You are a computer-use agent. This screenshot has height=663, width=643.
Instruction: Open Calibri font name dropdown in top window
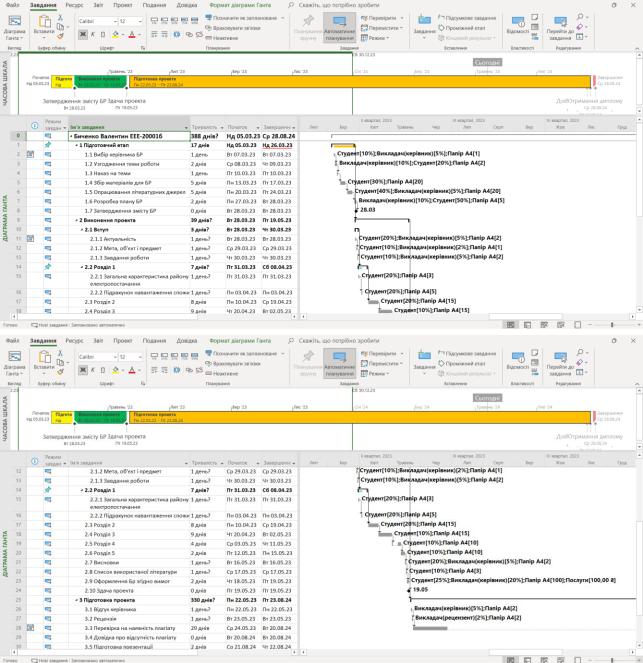[115, 21]
